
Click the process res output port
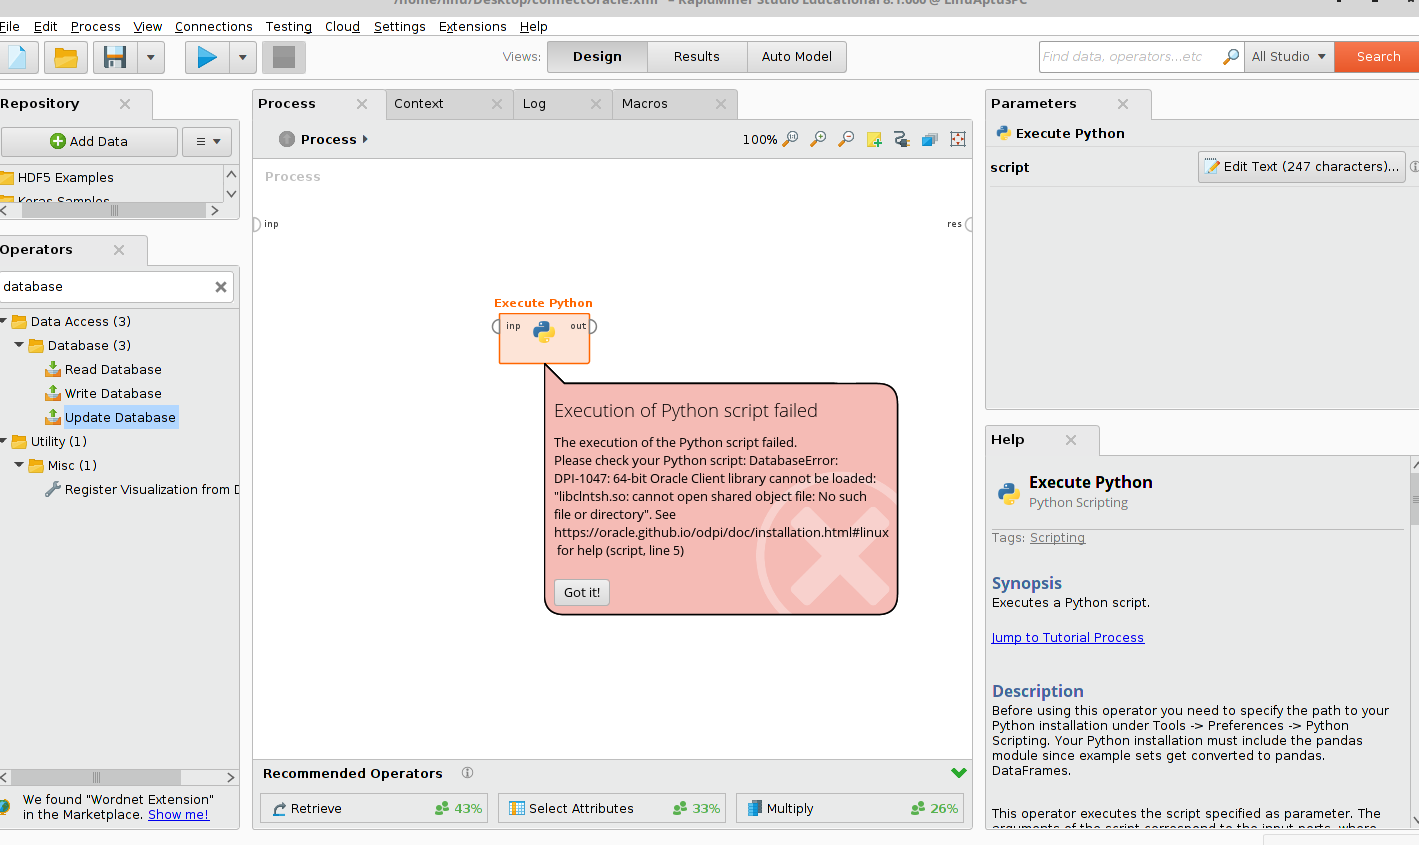pyautogui.click(x=968, y=224)
